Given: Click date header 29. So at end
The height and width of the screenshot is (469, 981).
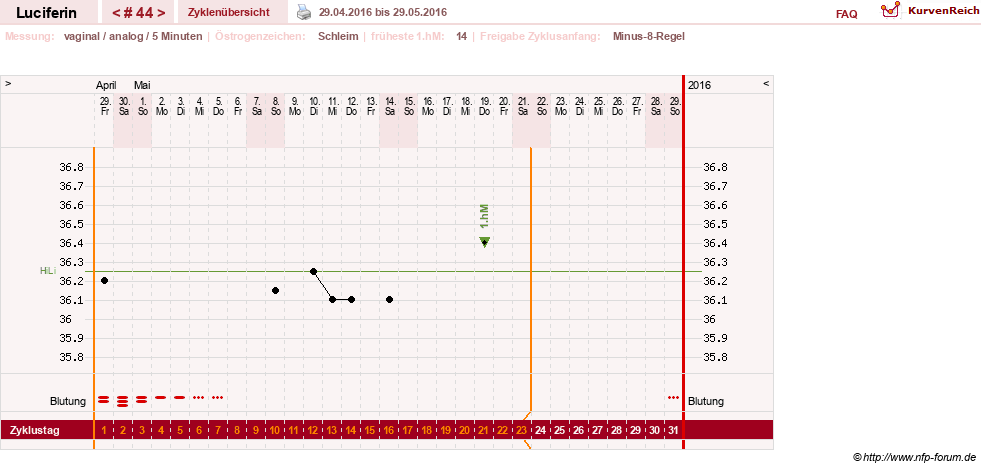Looking at the screenshot, I should (674, 105).
